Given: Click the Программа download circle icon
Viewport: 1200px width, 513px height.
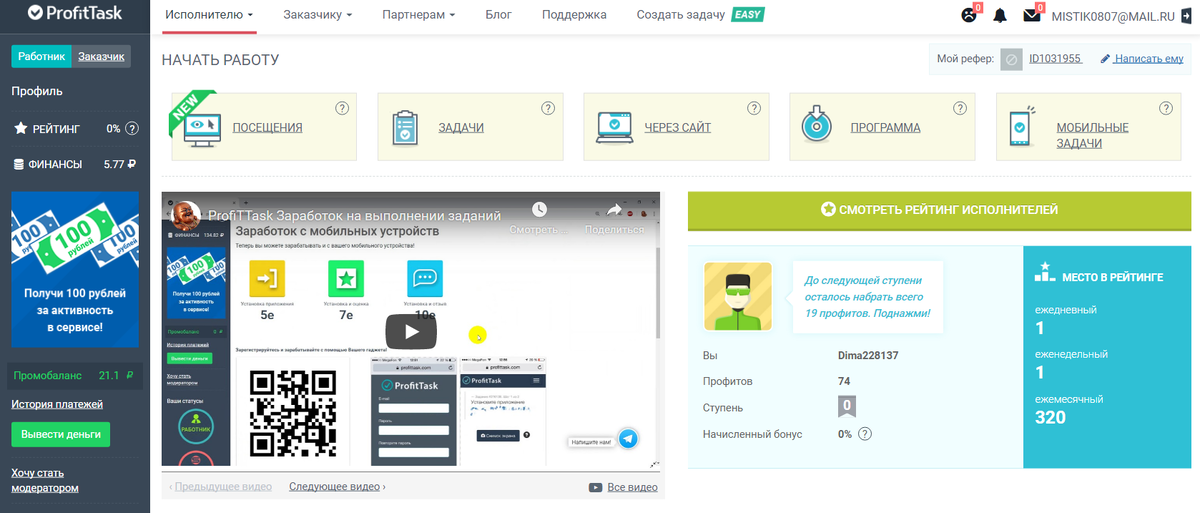Looking at the screenshot, I should 817,125.
